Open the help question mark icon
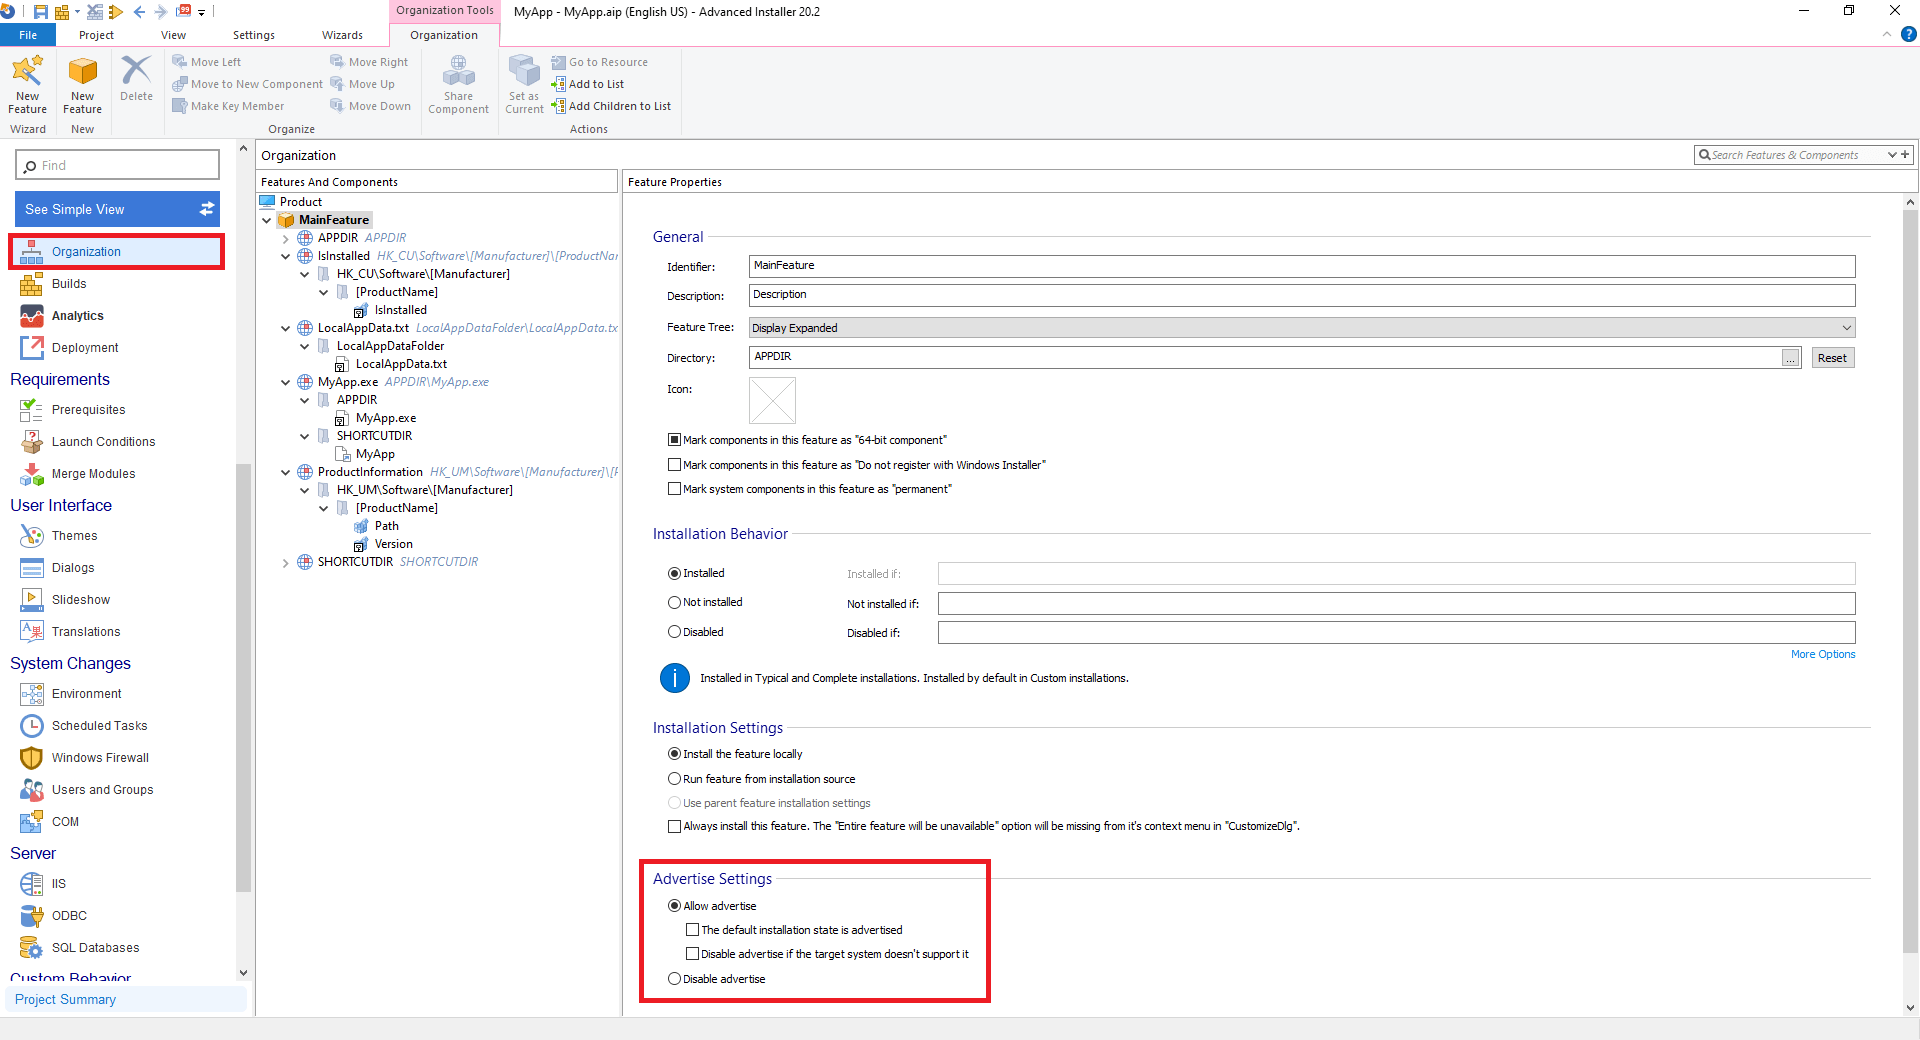 point(1908,34)
